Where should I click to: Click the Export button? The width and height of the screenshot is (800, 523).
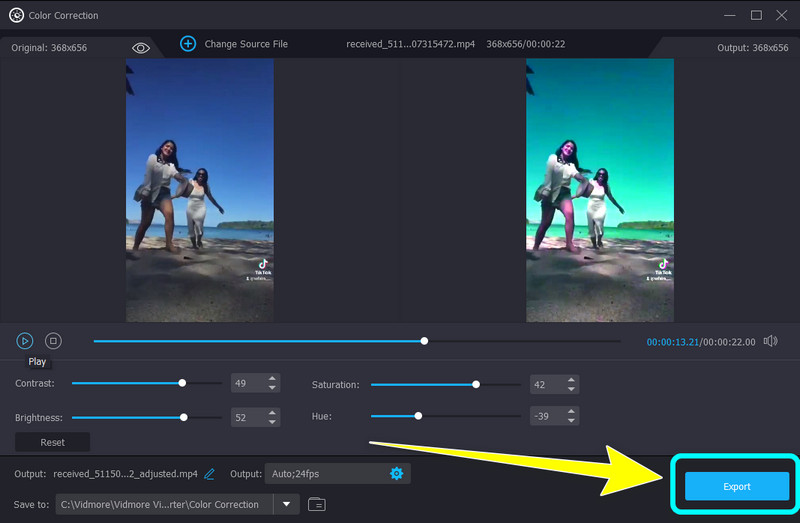point(736,486)
